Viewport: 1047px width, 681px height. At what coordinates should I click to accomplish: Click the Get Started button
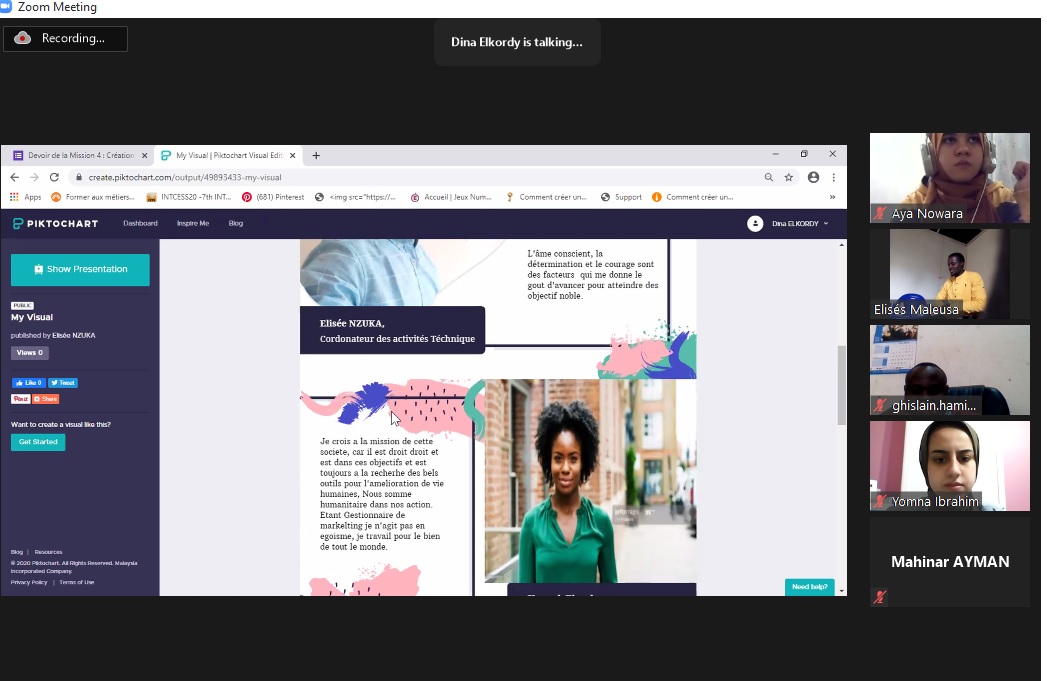[38, 442]
